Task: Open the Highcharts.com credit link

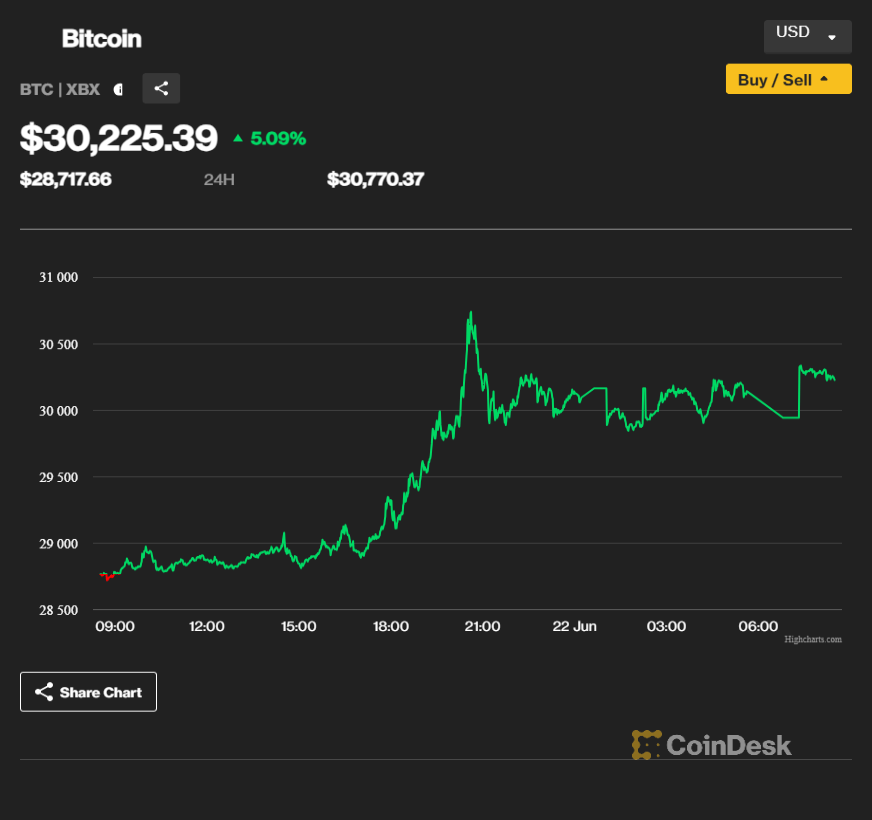Action: click(812, 639)
